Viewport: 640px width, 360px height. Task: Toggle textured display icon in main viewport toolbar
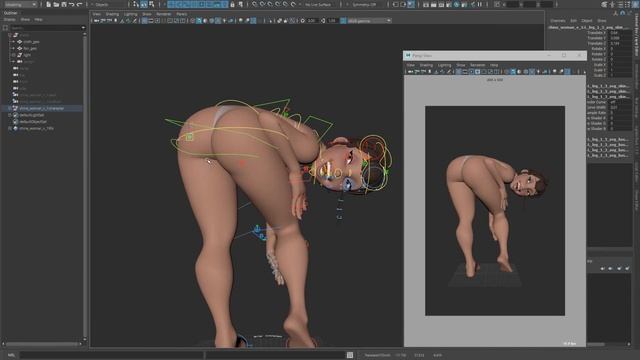tap(218, 20)
